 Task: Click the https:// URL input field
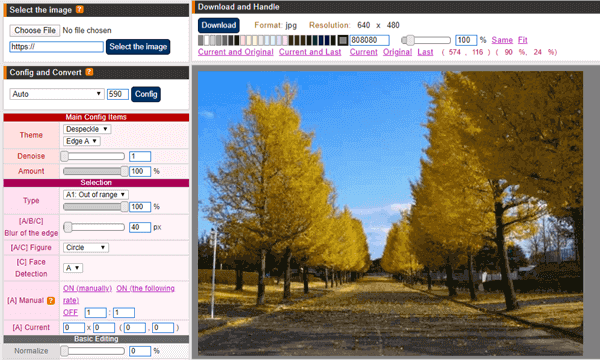pos(56,47)
